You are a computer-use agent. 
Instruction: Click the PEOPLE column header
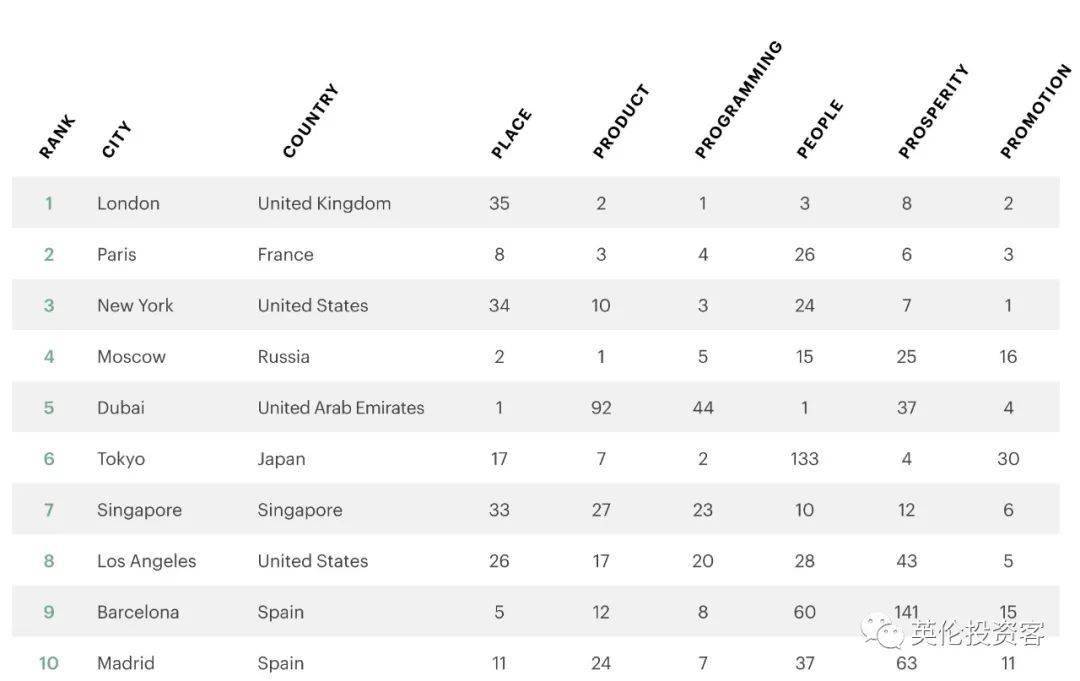click(x=820, y=130)
